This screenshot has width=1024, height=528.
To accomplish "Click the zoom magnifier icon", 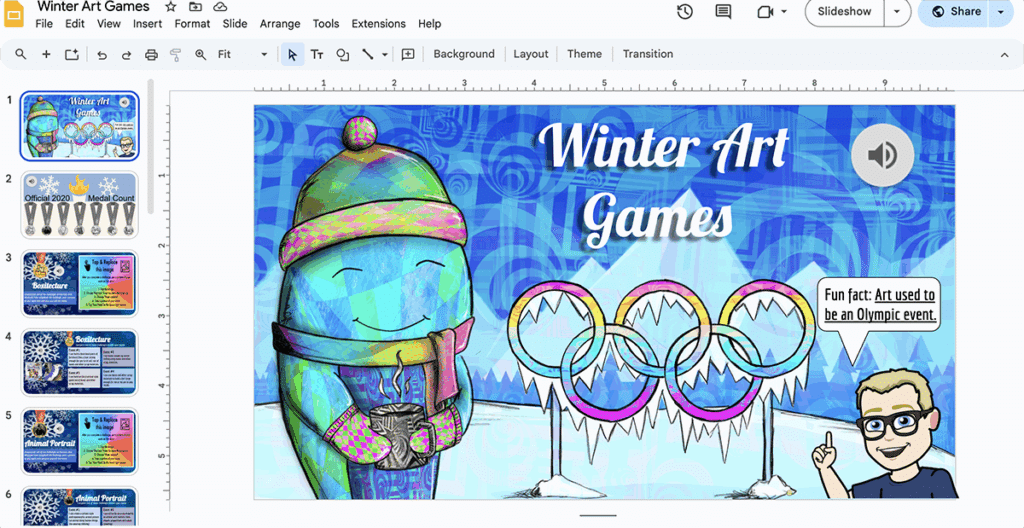I will pyautogui.click(x=200, y=55).
